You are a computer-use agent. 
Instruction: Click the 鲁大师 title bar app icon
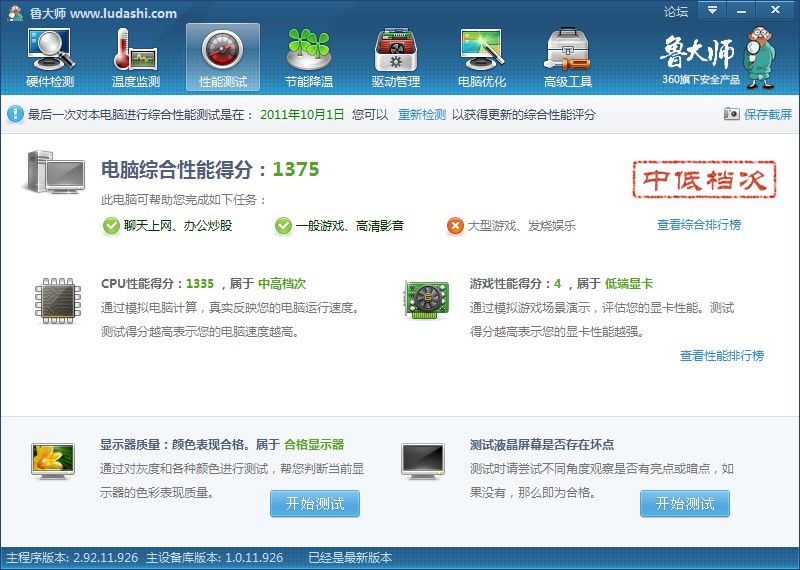pos(15,13)
